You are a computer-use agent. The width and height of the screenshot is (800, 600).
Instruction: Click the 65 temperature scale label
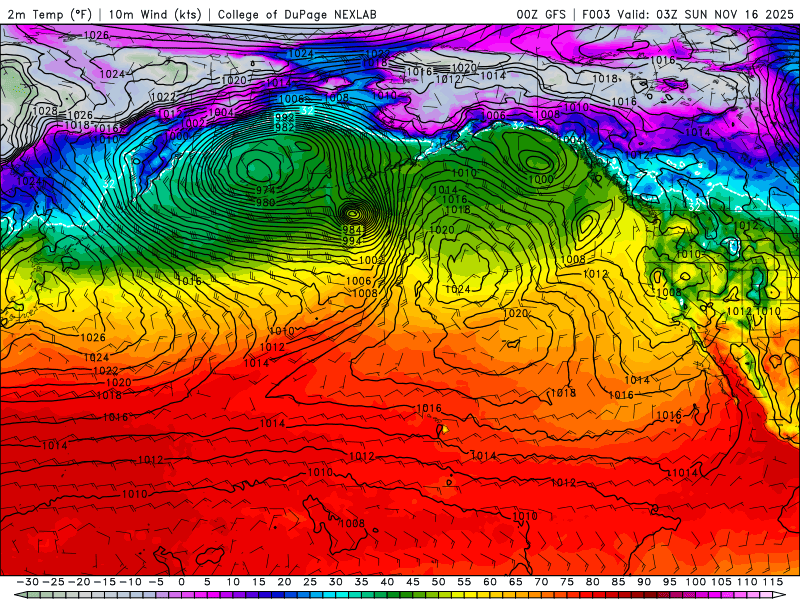(x=515, y=582)
